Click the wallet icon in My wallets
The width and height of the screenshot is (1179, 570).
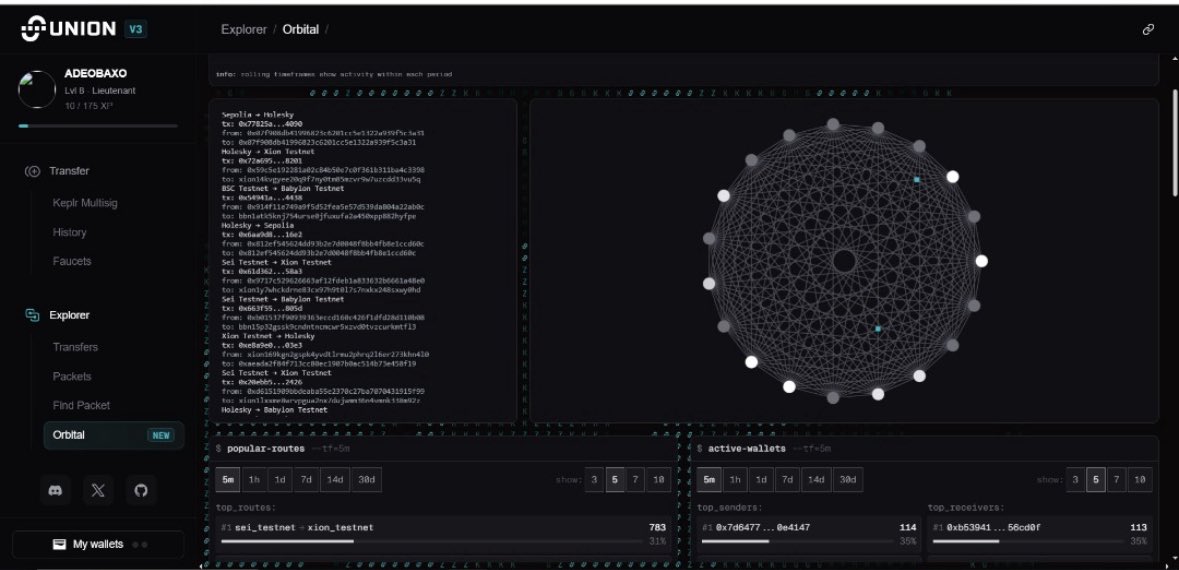coord(59,544)
